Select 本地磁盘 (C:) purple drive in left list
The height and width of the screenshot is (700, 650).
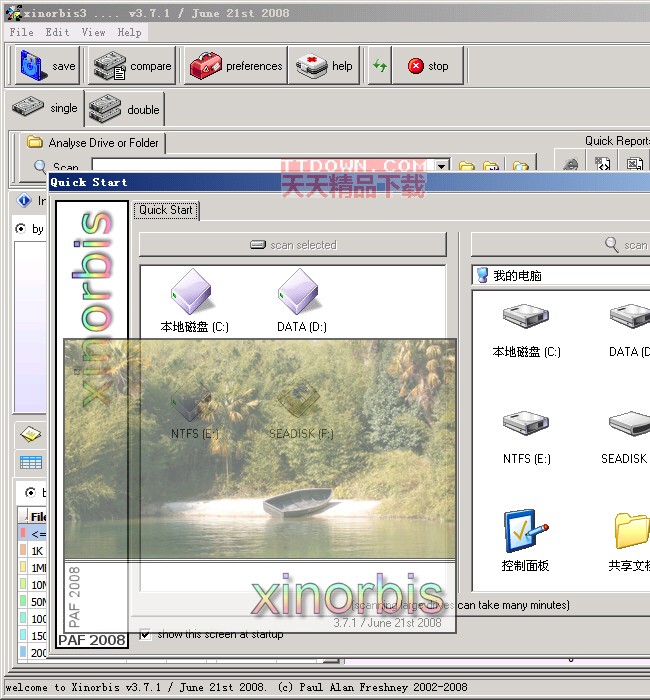coord(194,301)
